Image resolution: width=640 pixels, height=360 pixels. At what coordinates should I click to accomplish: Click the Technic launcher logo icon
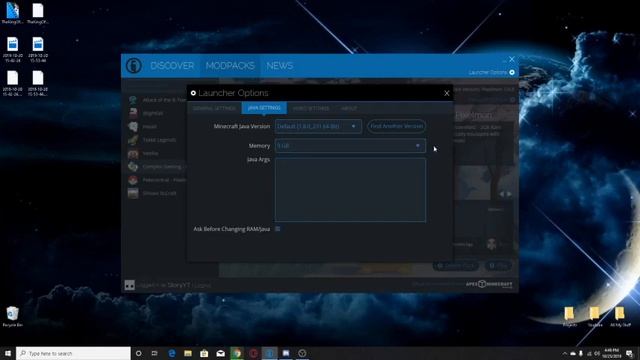coord(133,66)
